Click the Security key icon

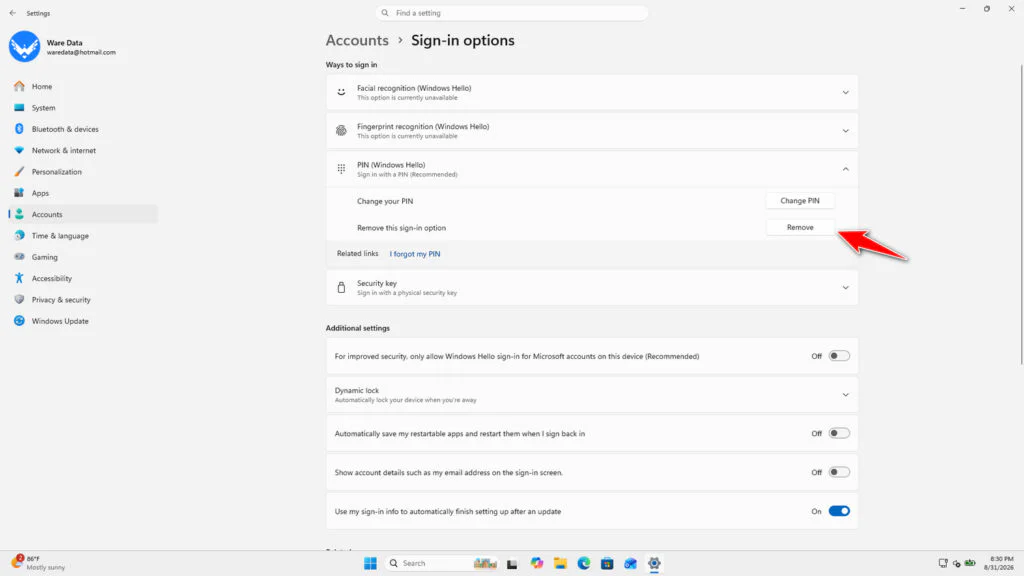pos(341,287)
